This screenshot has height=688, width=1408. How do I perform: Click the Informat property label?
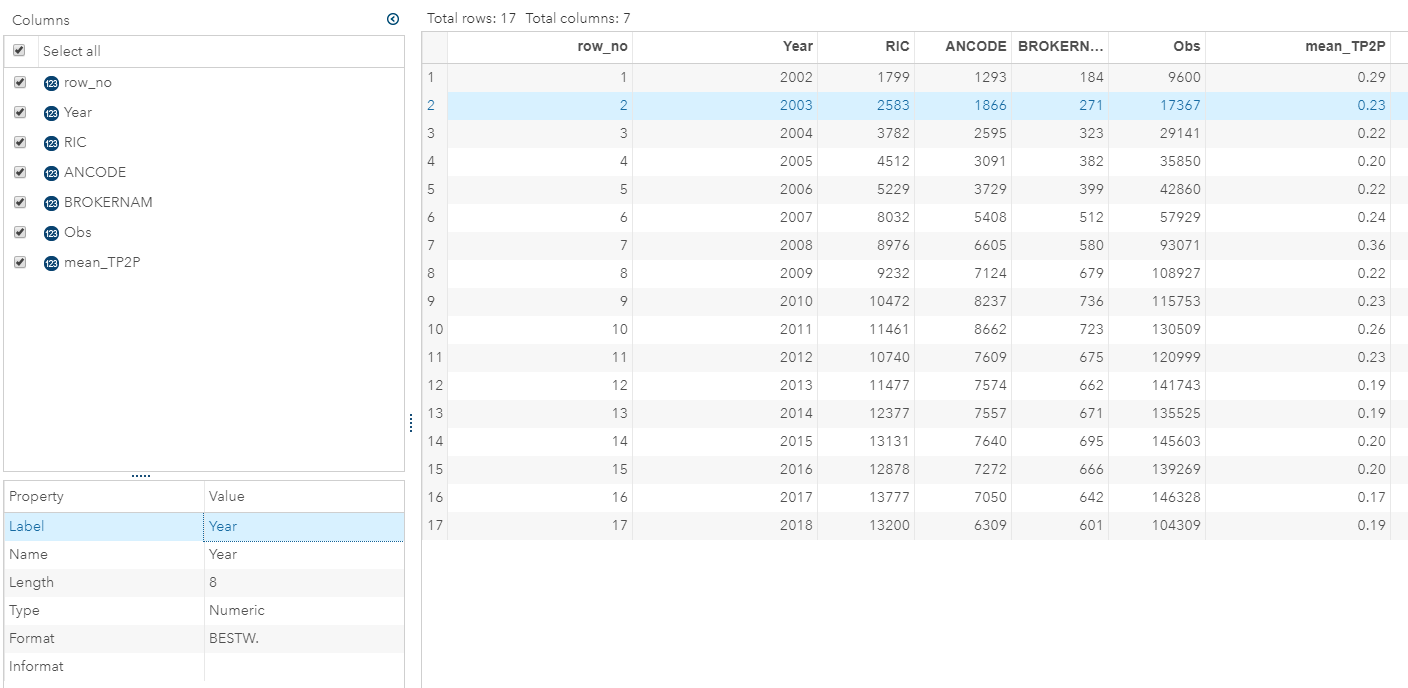36,666
